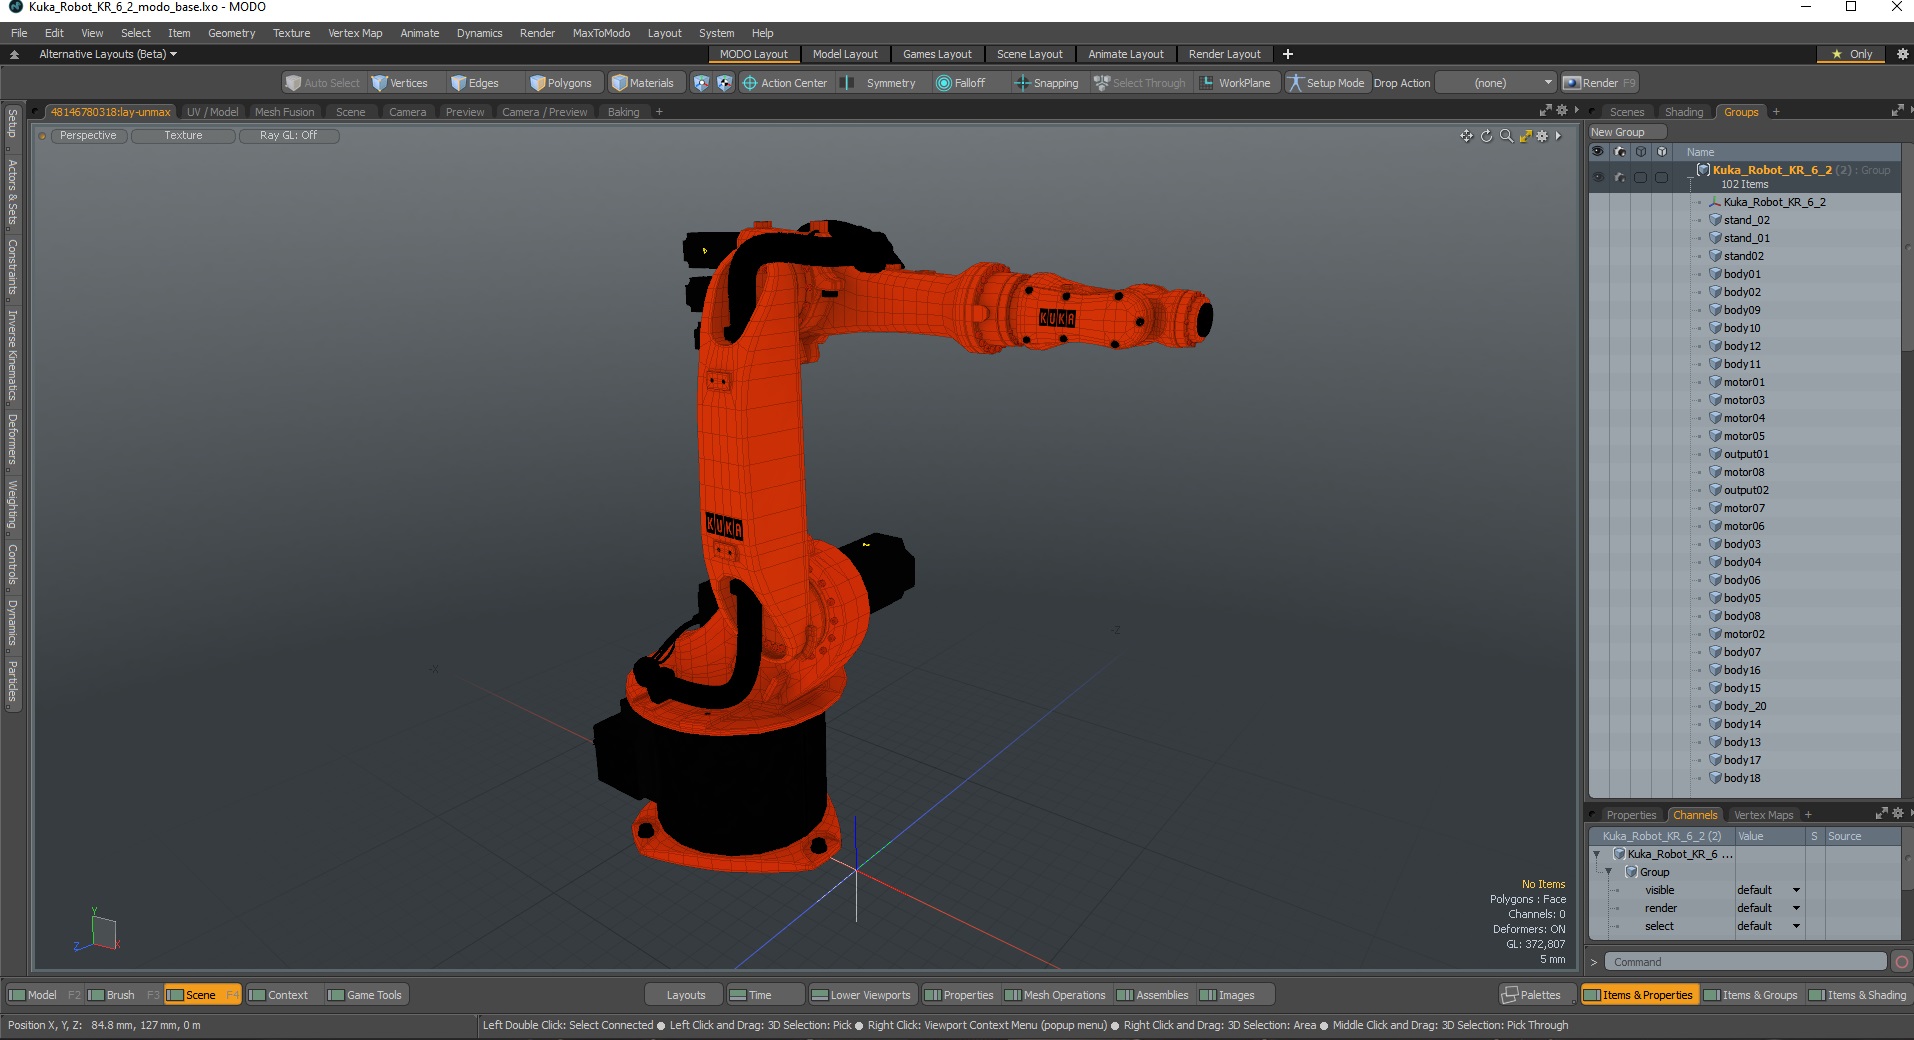Collapse Kuka_Robot_KR_6 channel tree
Viewport: 1914px width, 1040px height.
click(1596, 854)
